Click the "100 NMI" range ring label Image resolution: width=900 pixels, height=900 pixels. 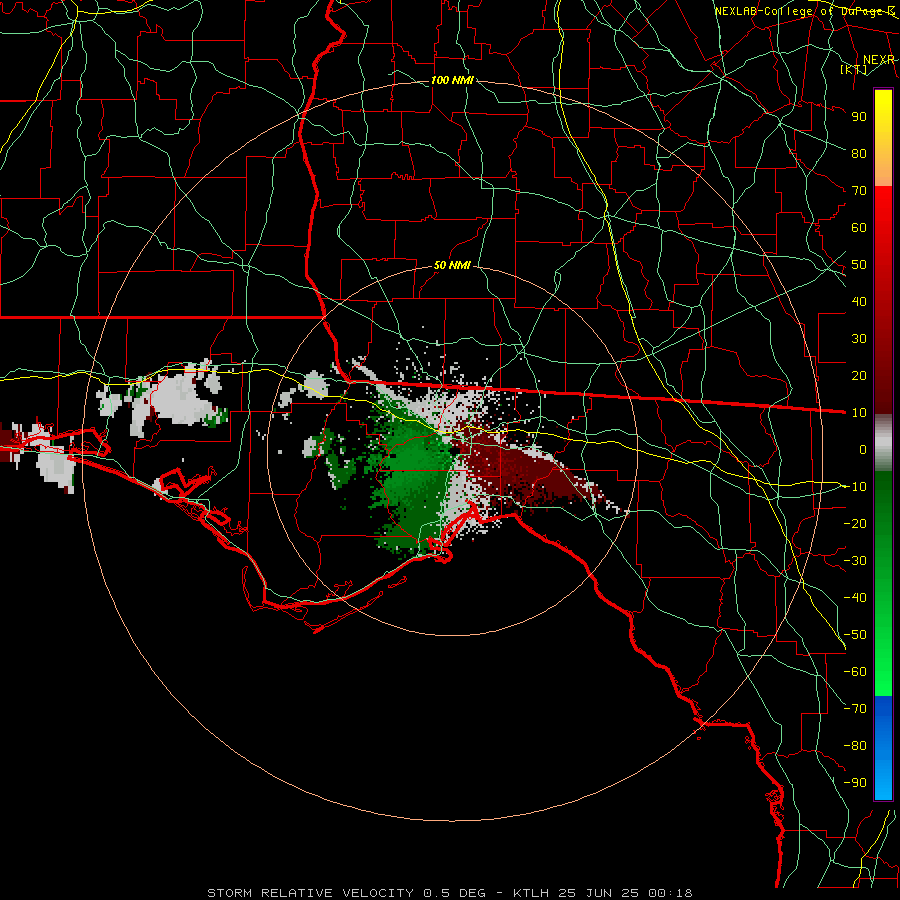tap(452, 80)
